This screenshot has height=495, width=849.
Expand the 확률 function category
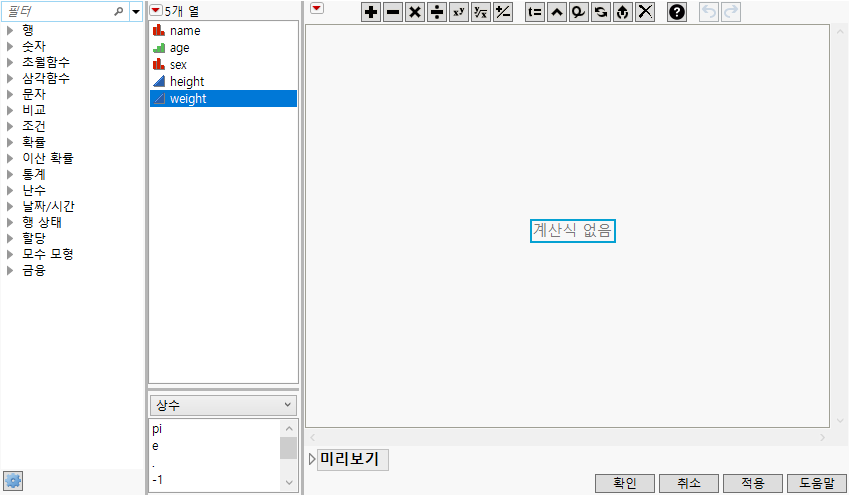click(10, 142)
